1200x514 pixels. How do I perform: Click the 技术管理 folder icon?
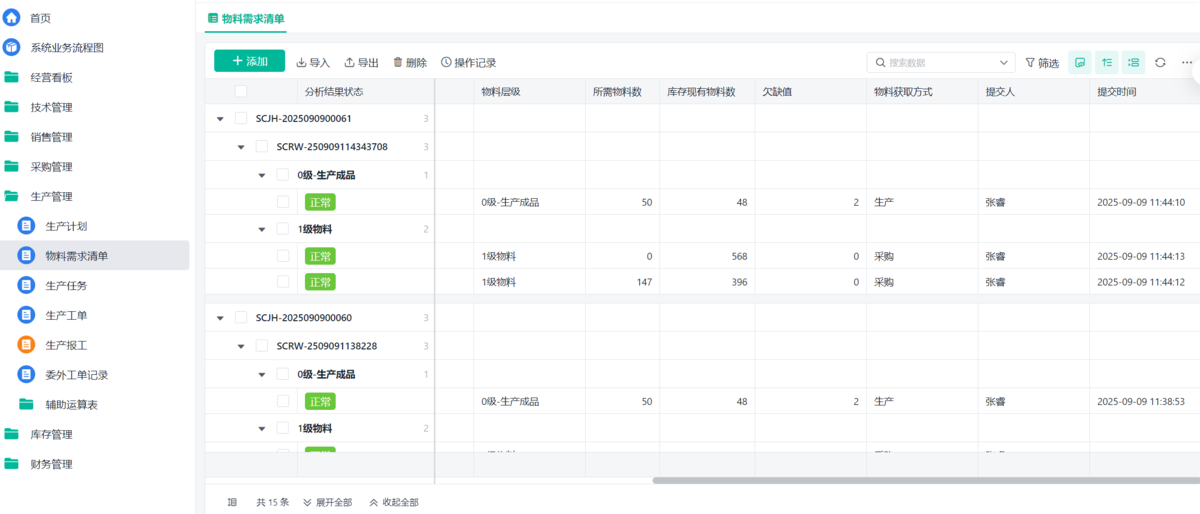tap(11, 107)
